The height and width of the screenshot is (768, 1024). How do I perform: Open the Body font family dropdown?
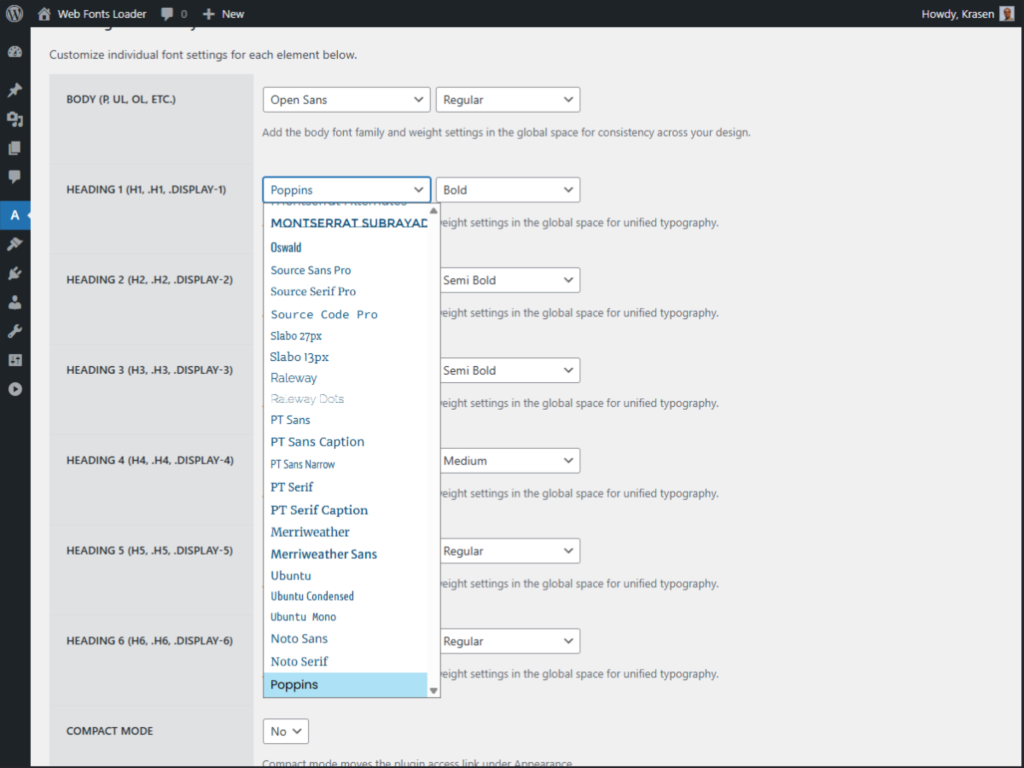346,99
